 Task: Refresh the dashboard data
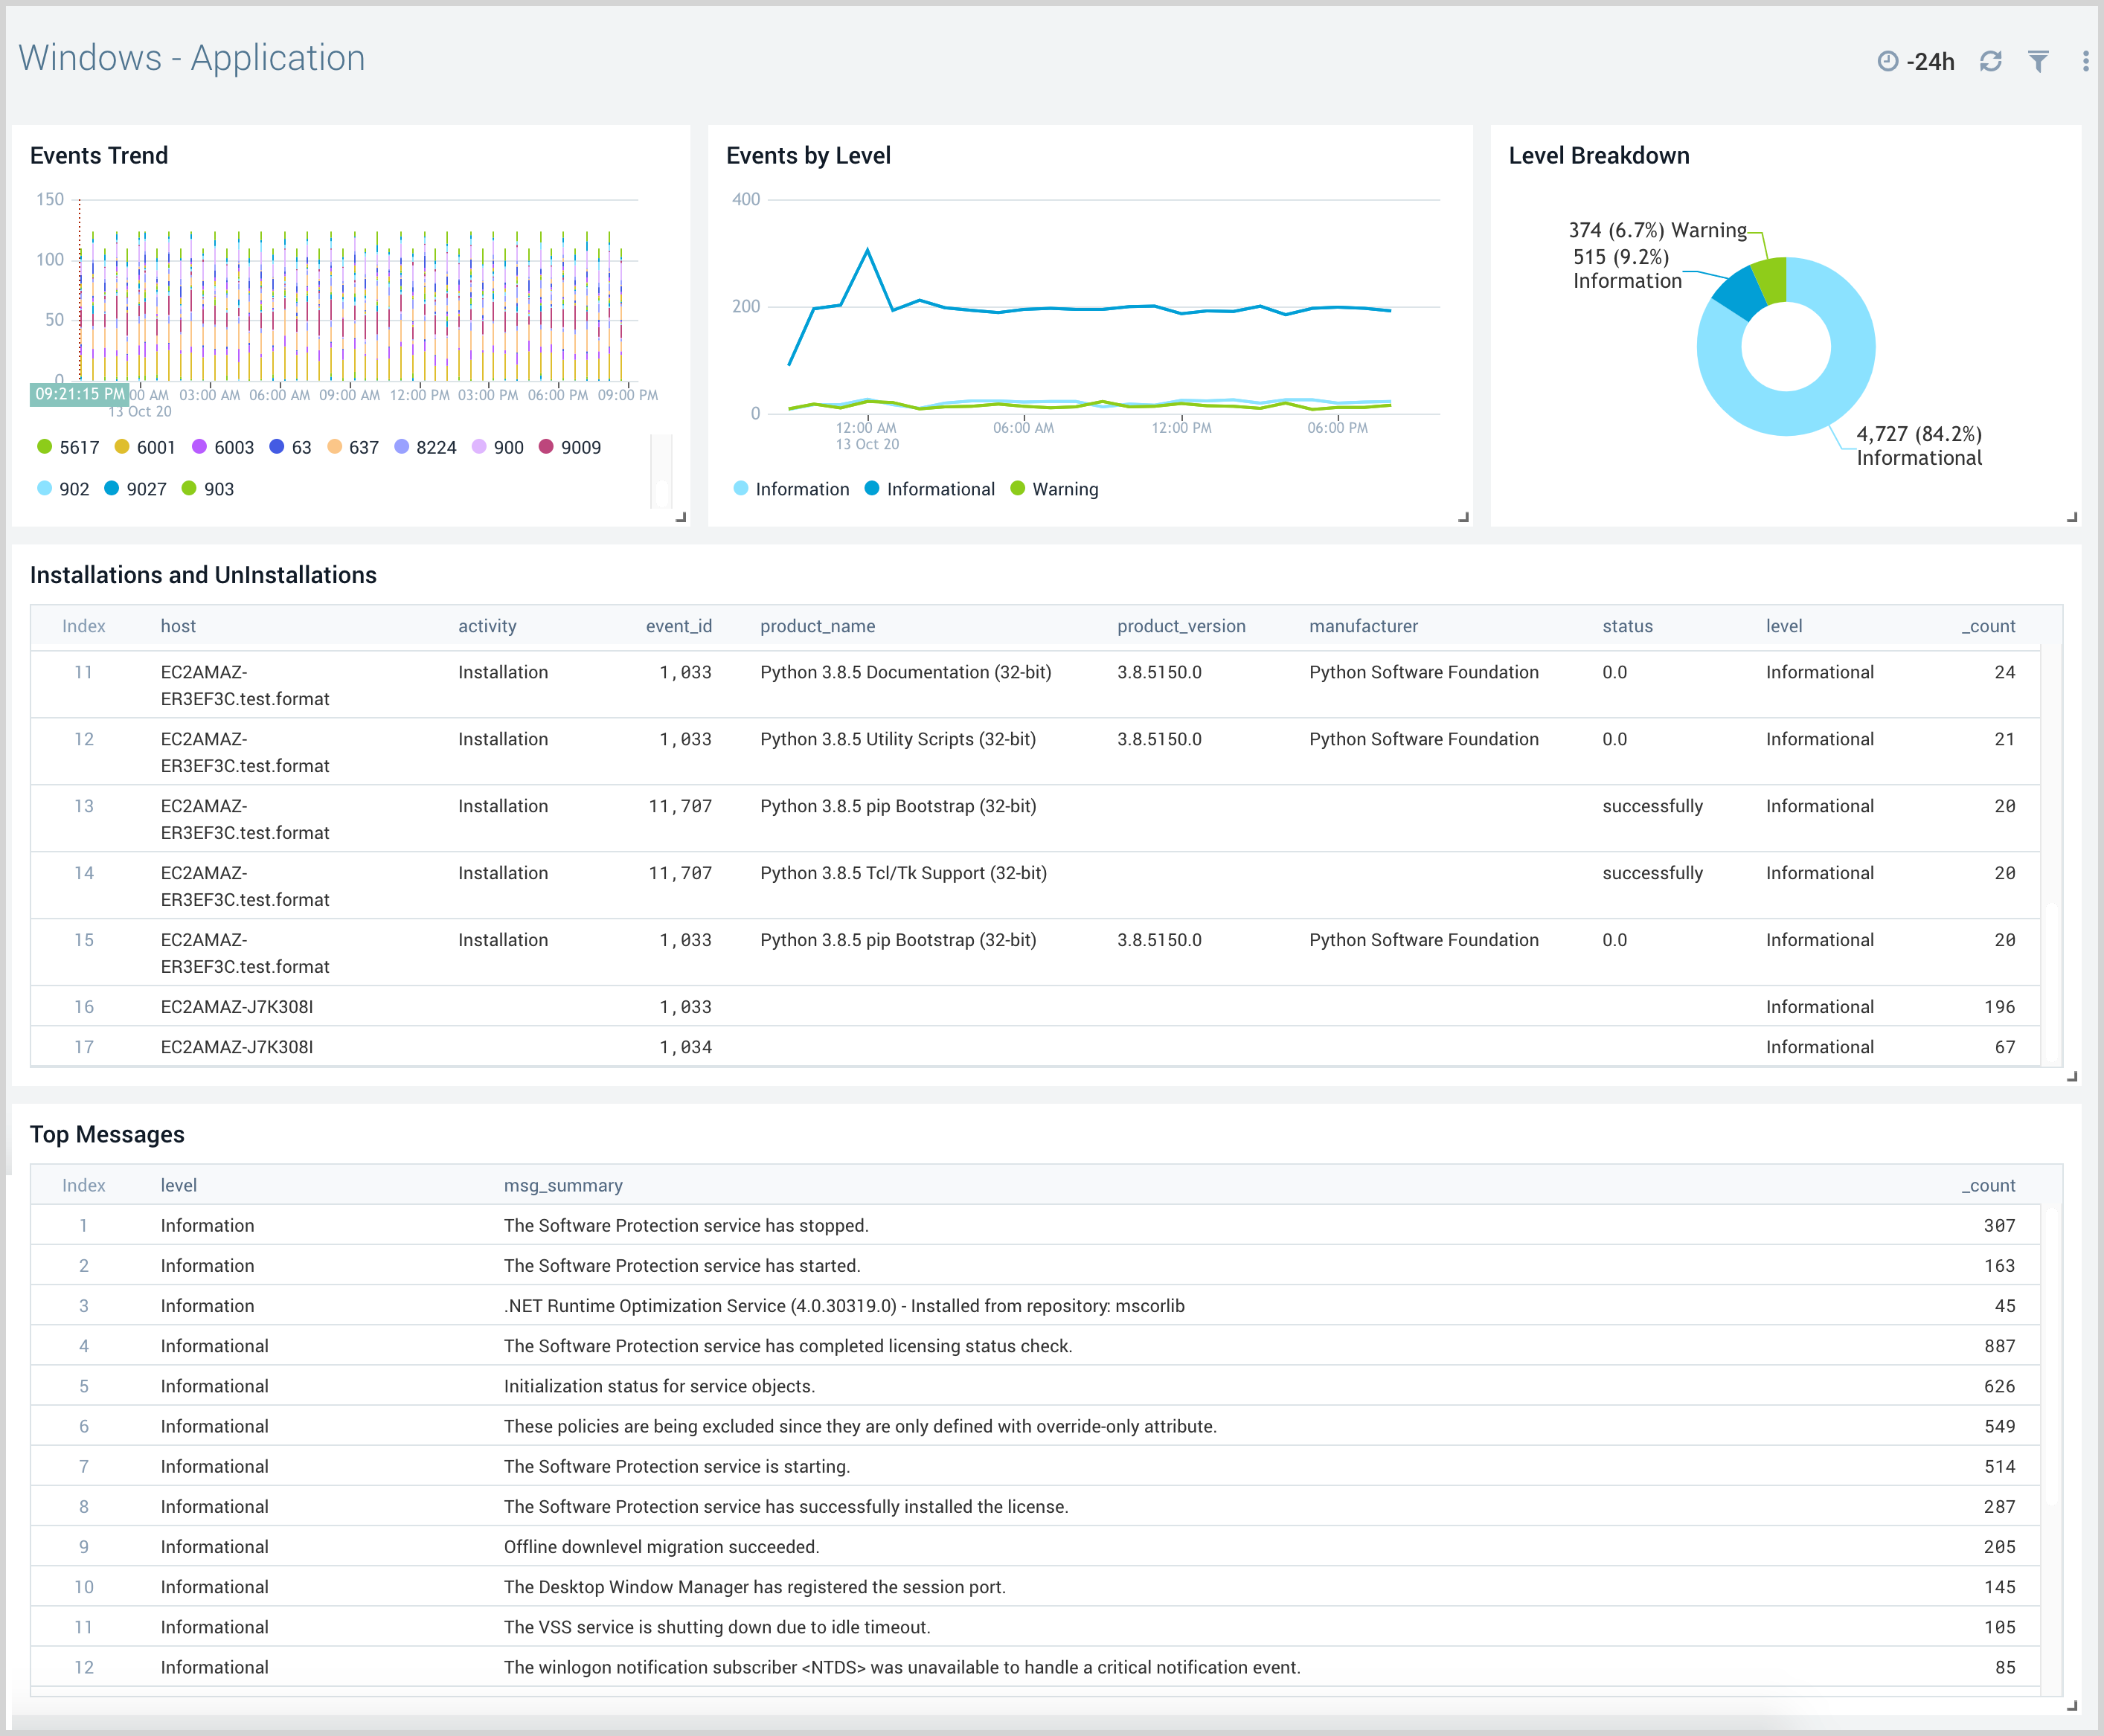pos(1990,61)
